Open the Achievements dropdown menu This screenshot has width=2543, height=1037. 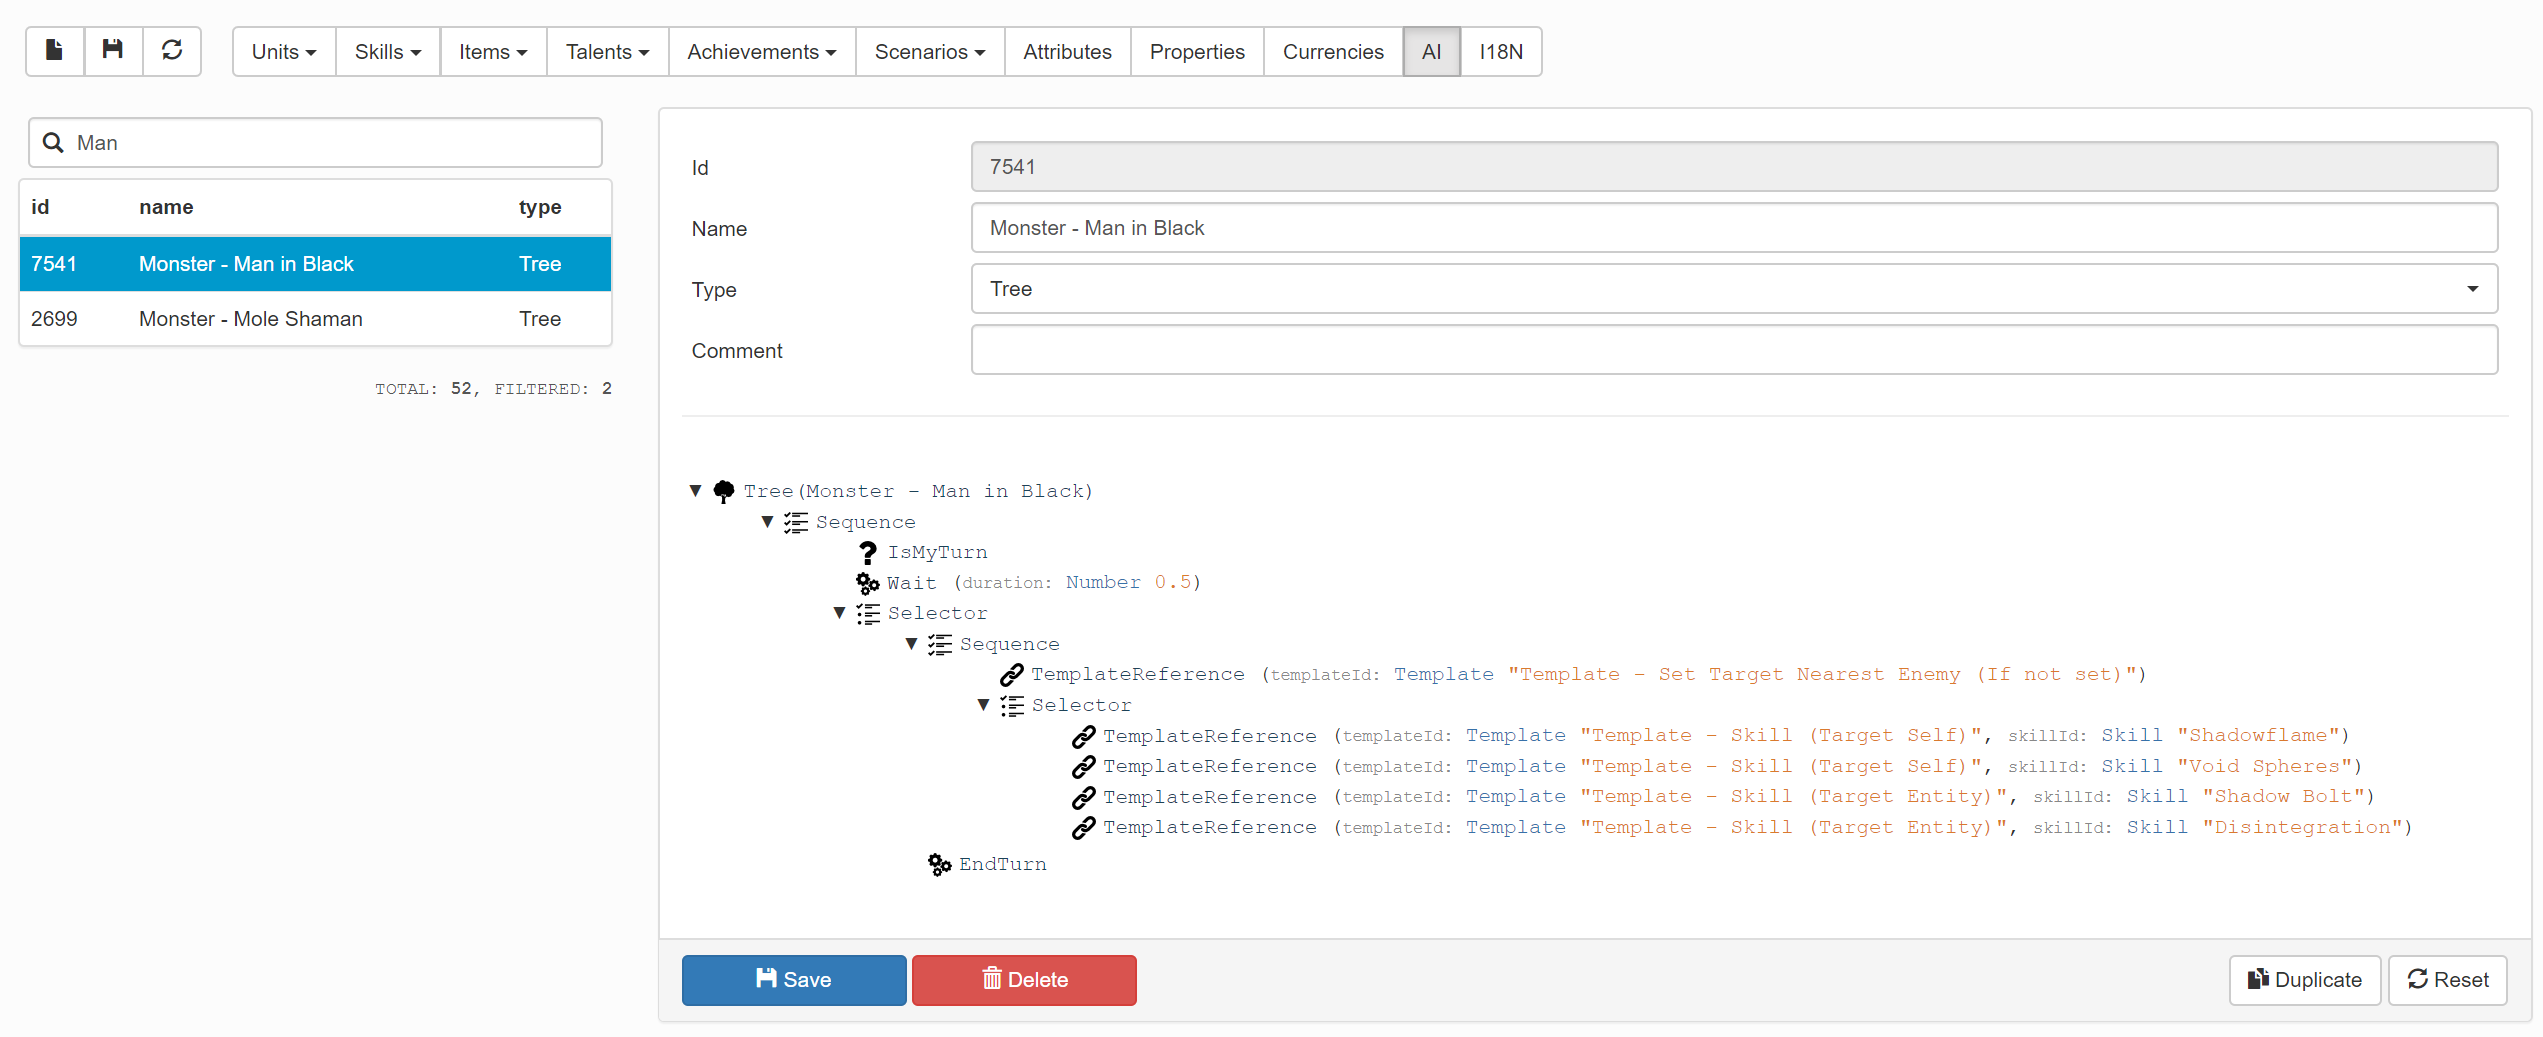pos(761,52)
